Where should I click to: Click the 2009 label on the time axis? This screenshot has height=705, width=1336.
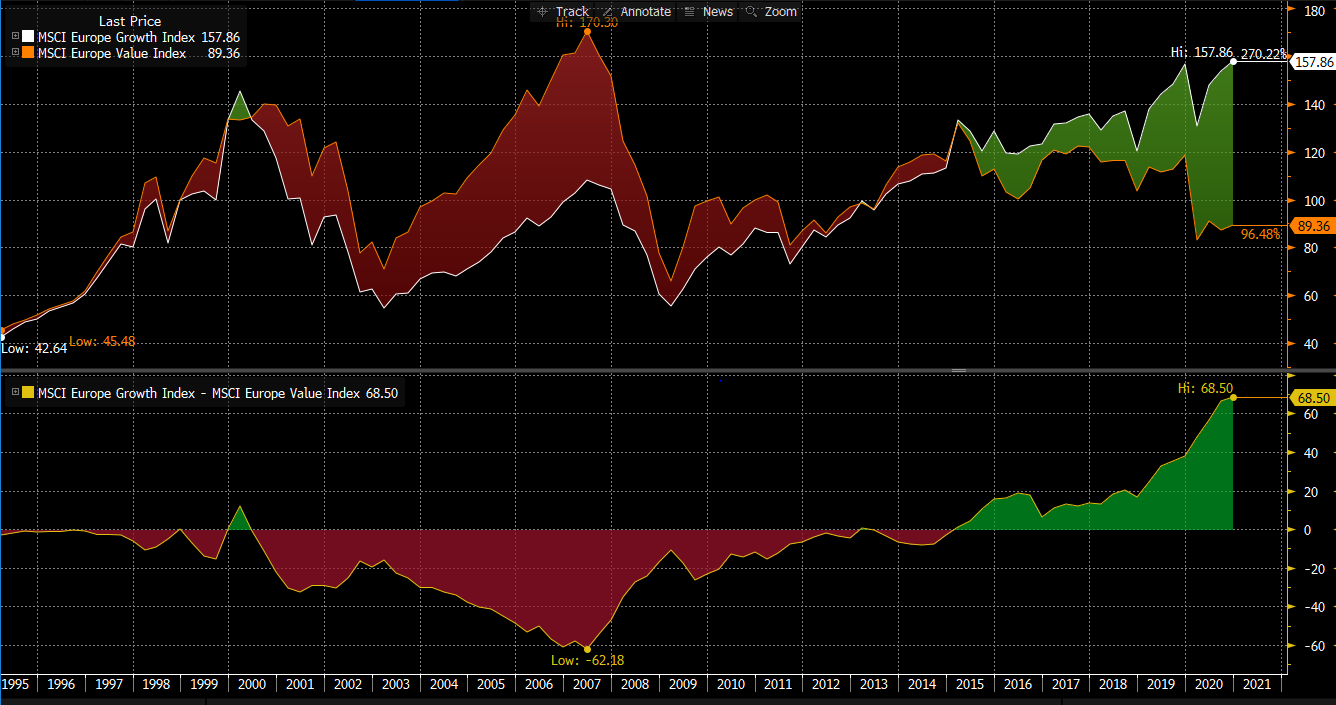pos(683,684)
